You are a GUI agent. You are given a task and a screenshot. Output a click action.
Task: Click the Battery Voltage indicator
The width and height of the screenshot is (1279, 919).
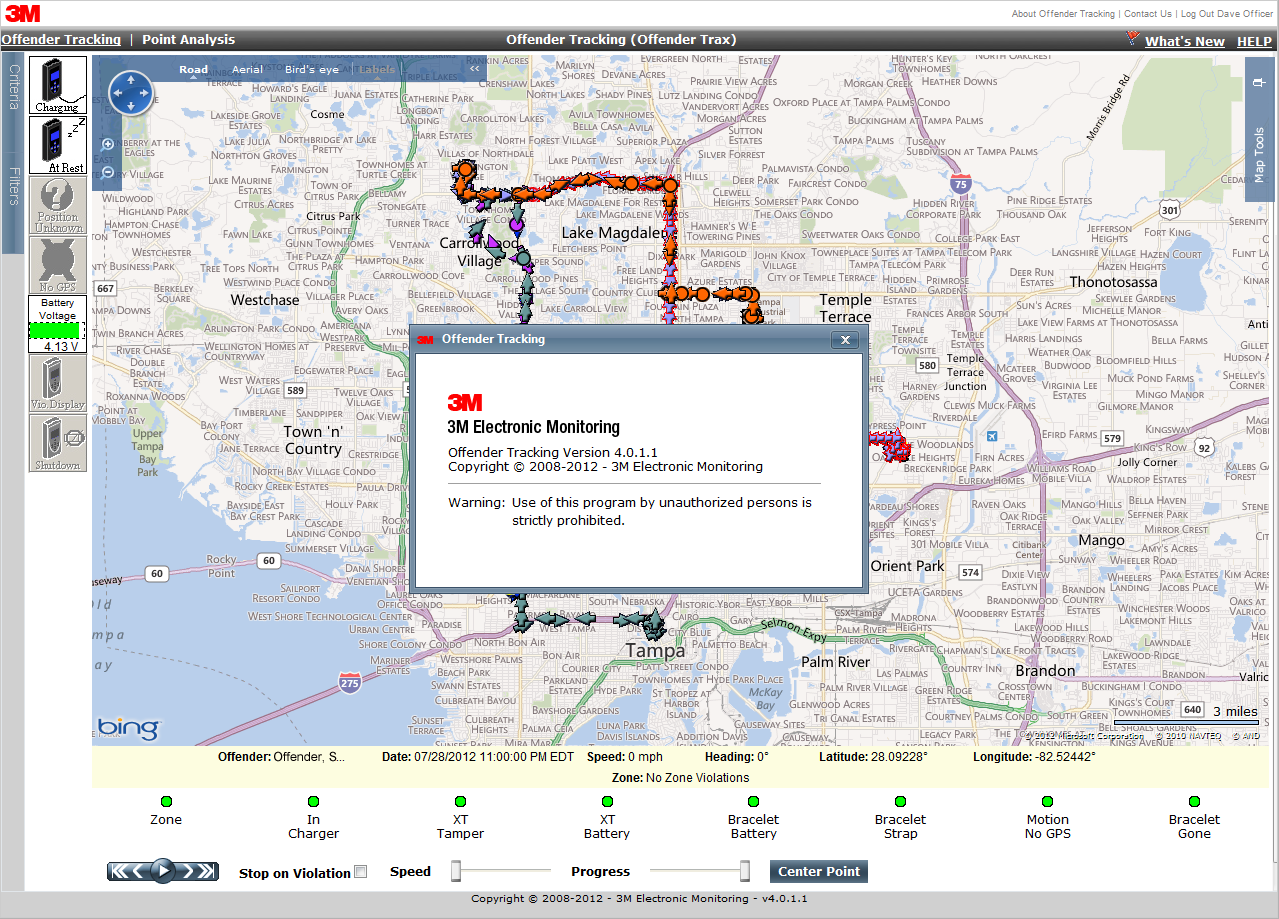(57, 324)
